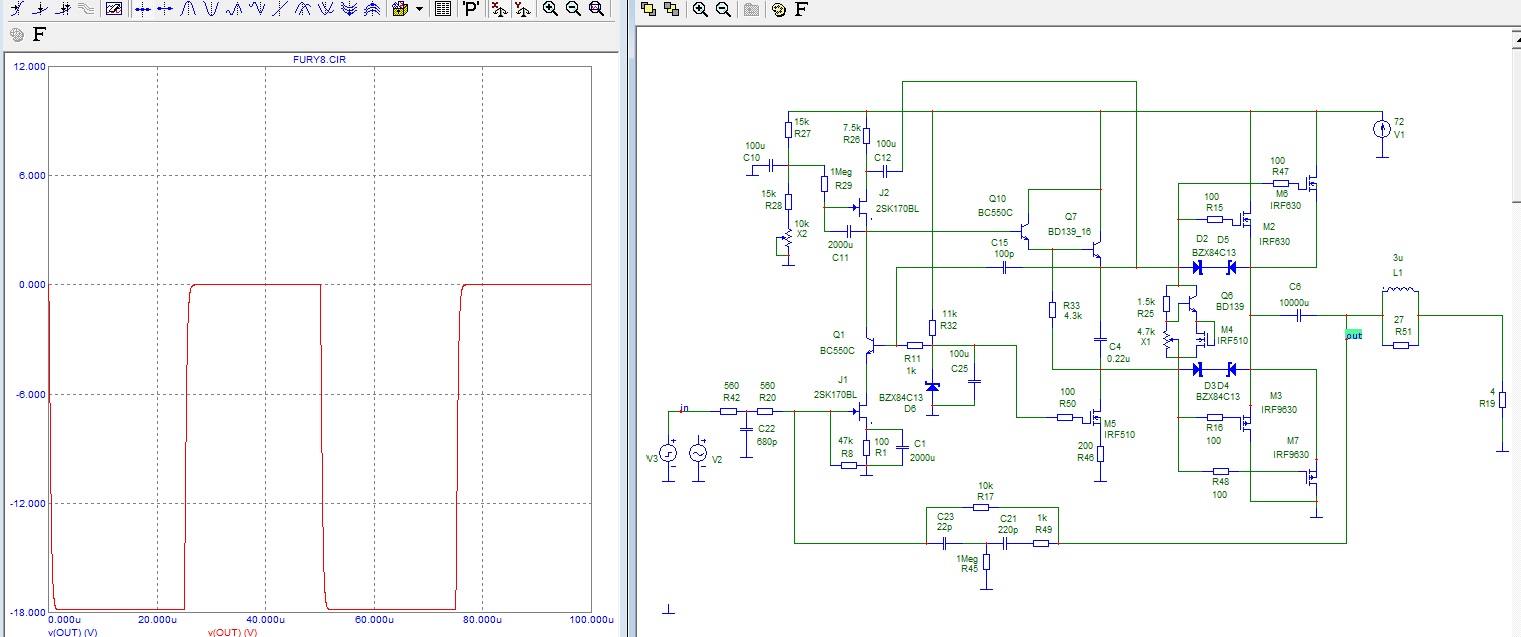This screenshot has height=637, width=1521.
Task: Click the F font button in schematic toolbar
Action: tap(801, 9)
